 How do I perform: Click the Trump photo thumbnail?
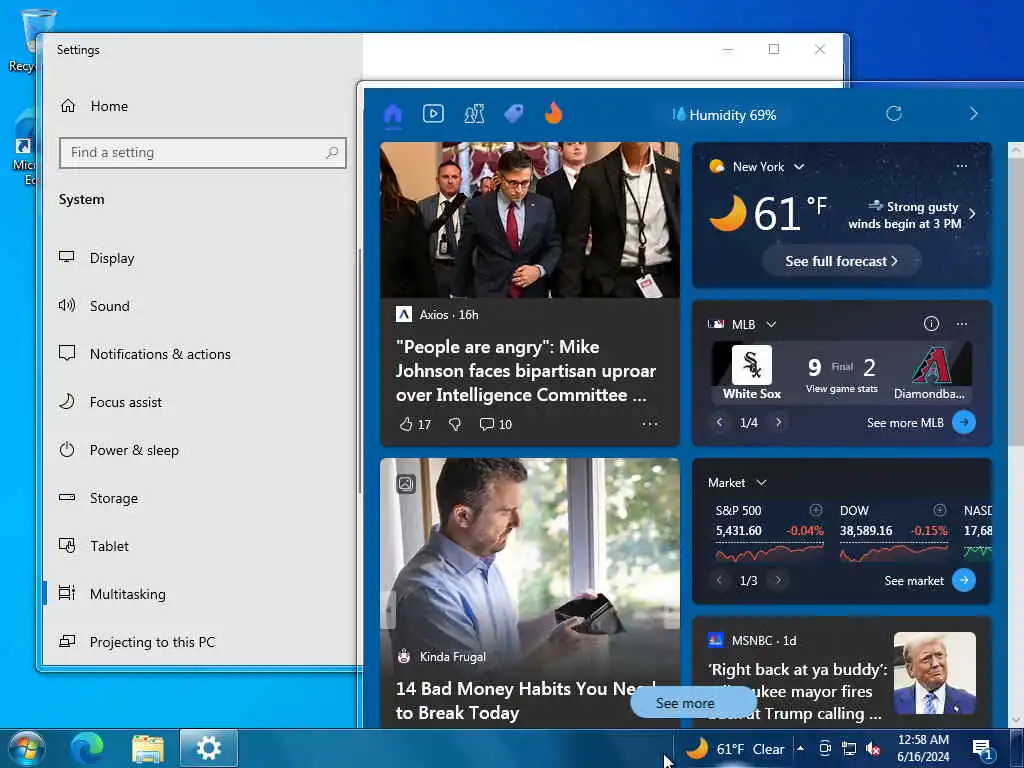(x=935, y=673)
